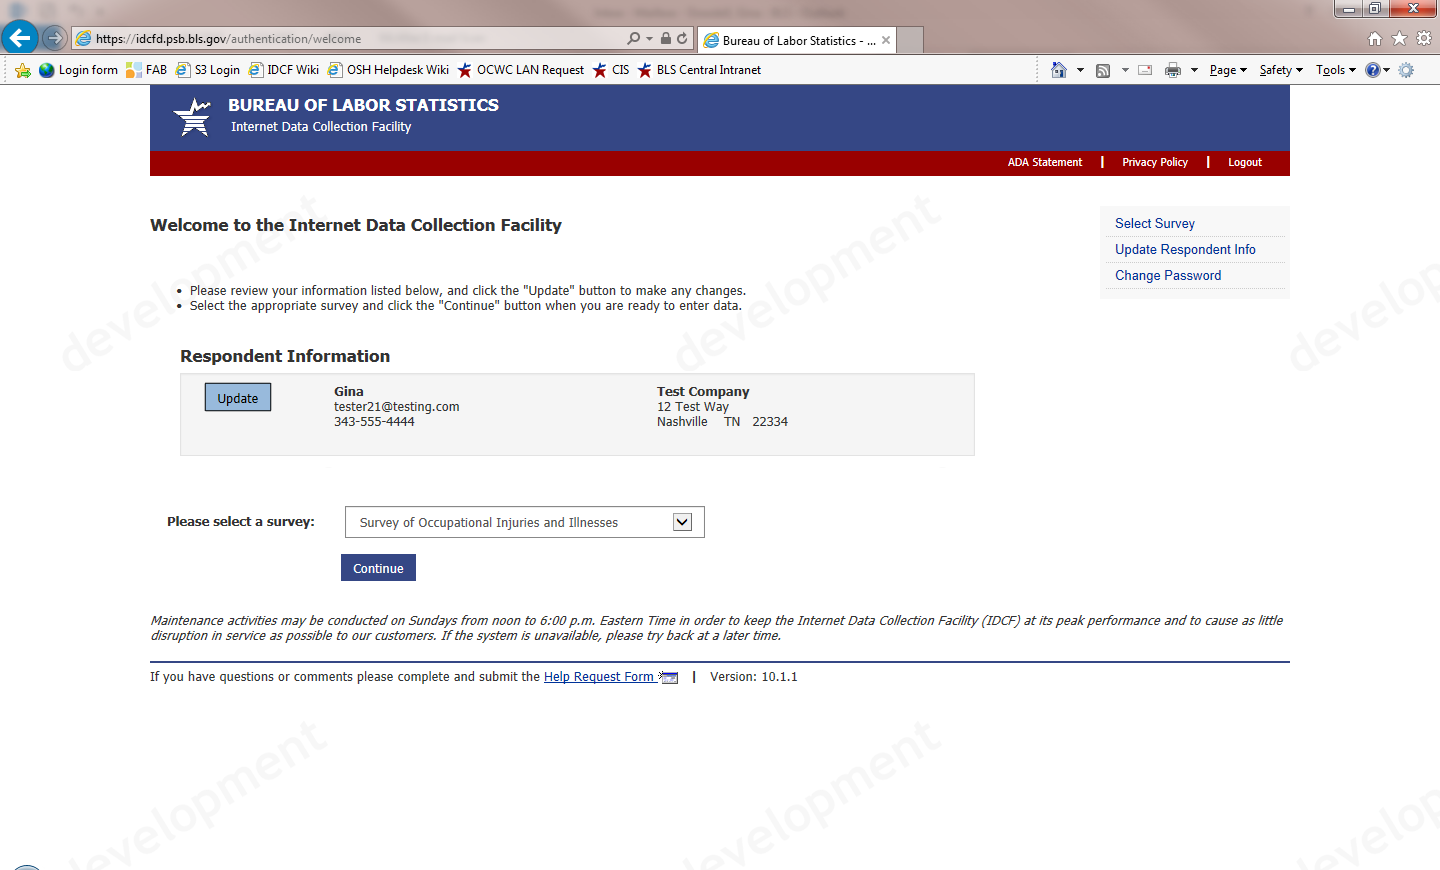Expand the Home button dropdown arrow

pyautogui.click(x=1080, y=70)
